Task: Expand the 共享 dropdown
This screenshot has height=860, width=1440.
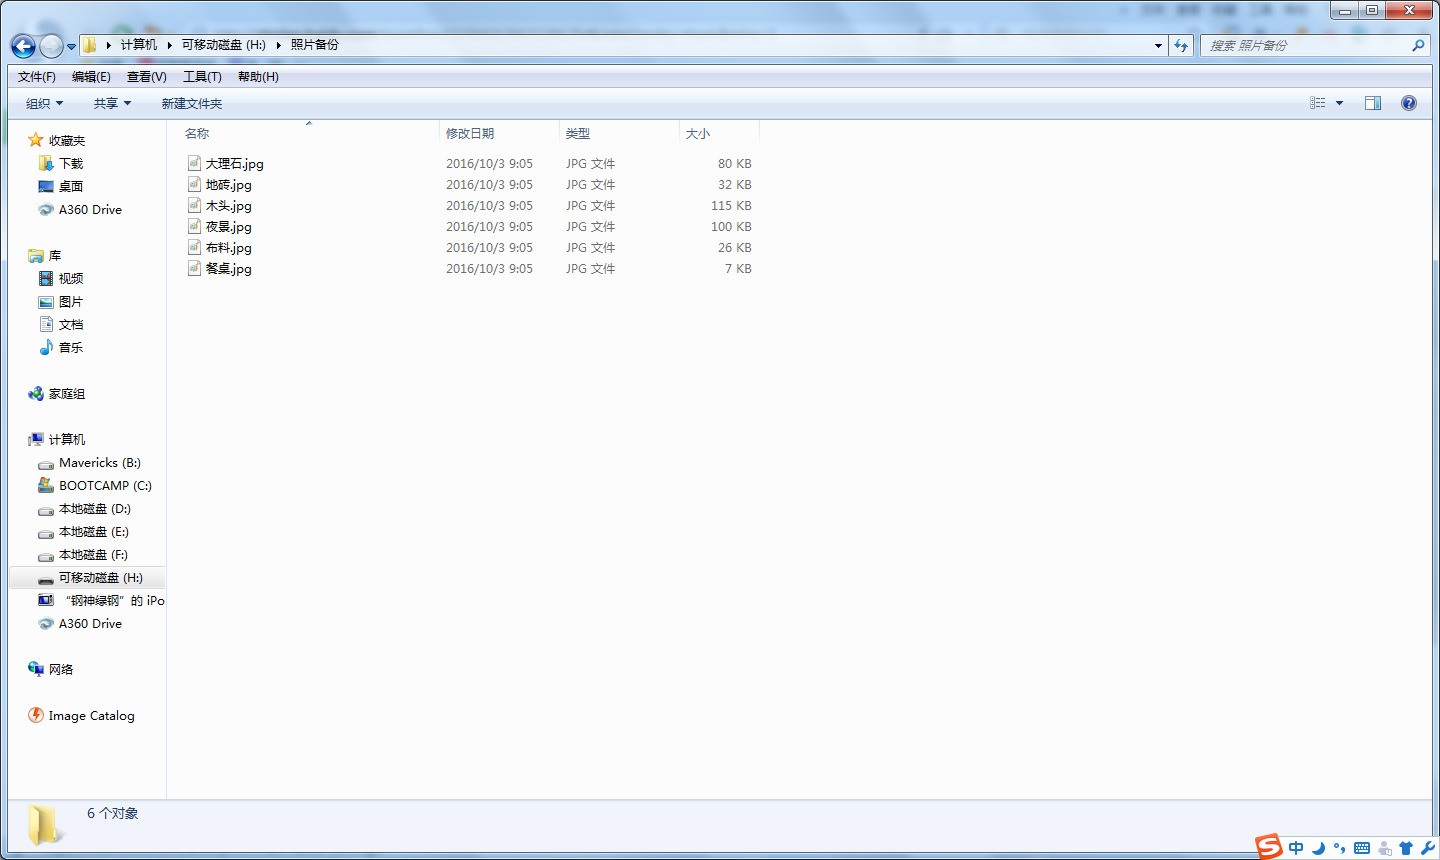Action: coord(112,103)
